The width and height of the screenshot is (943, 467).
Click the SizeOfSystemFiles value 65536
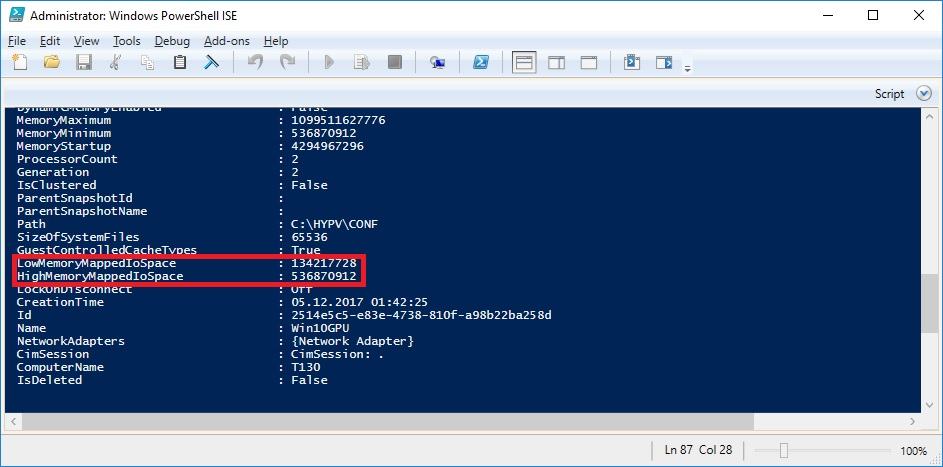[x=309, y=237]
